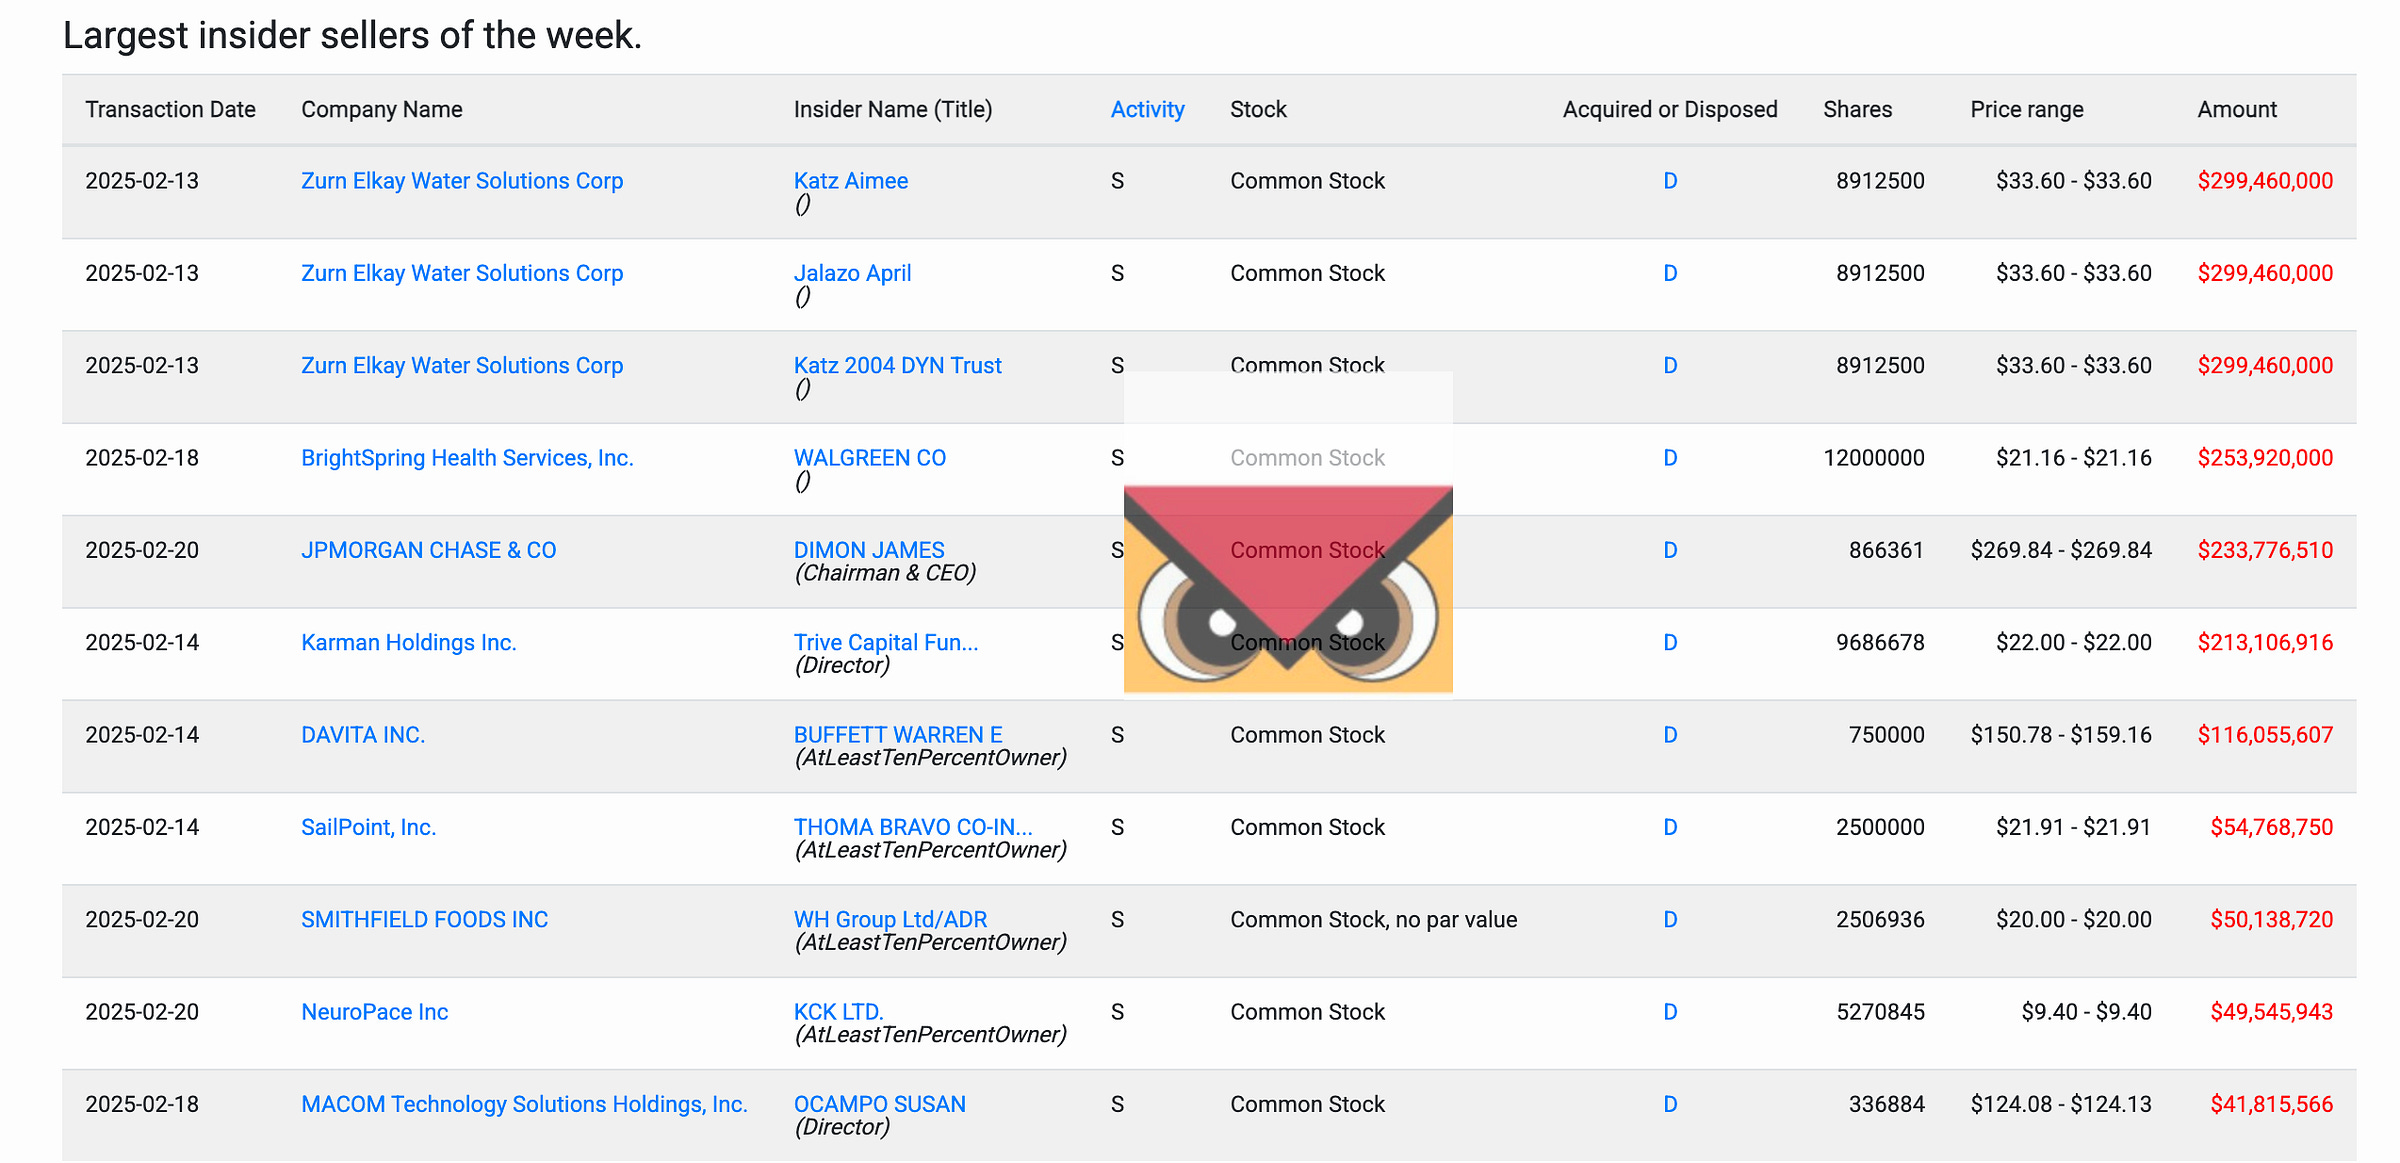2400x1163 pixels.
Task: Open Karman Holdings Inc. company link
Action: pos(408,642)
